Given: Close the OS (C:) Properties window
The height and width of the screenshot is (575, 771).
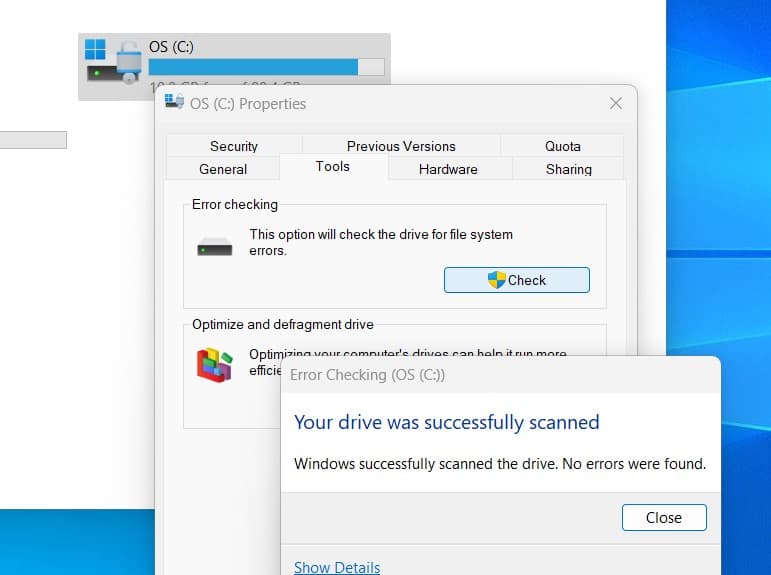Looking at the screenshot, I should point(616,103).
